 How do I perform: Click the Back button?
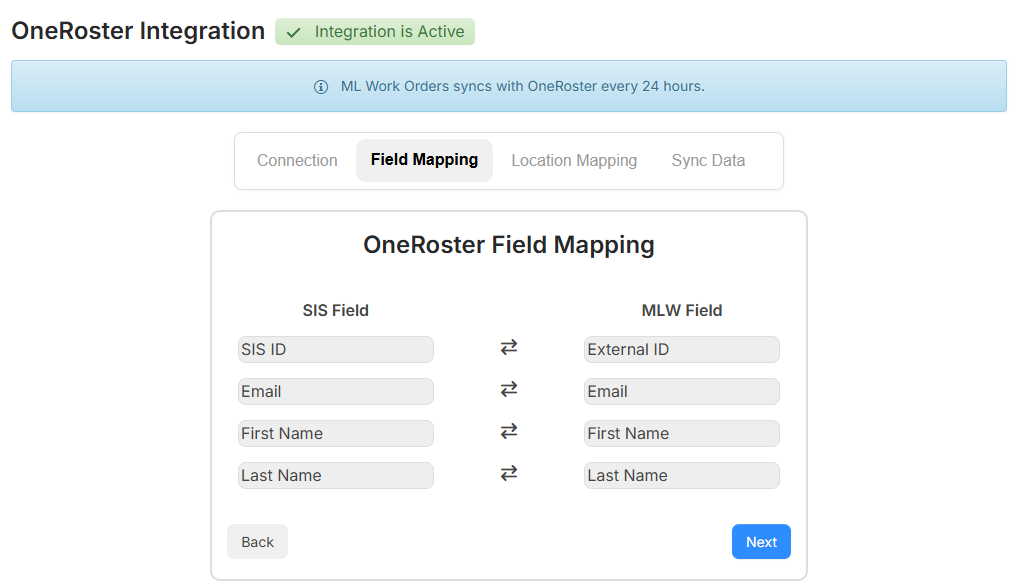[x=257, y=541]
